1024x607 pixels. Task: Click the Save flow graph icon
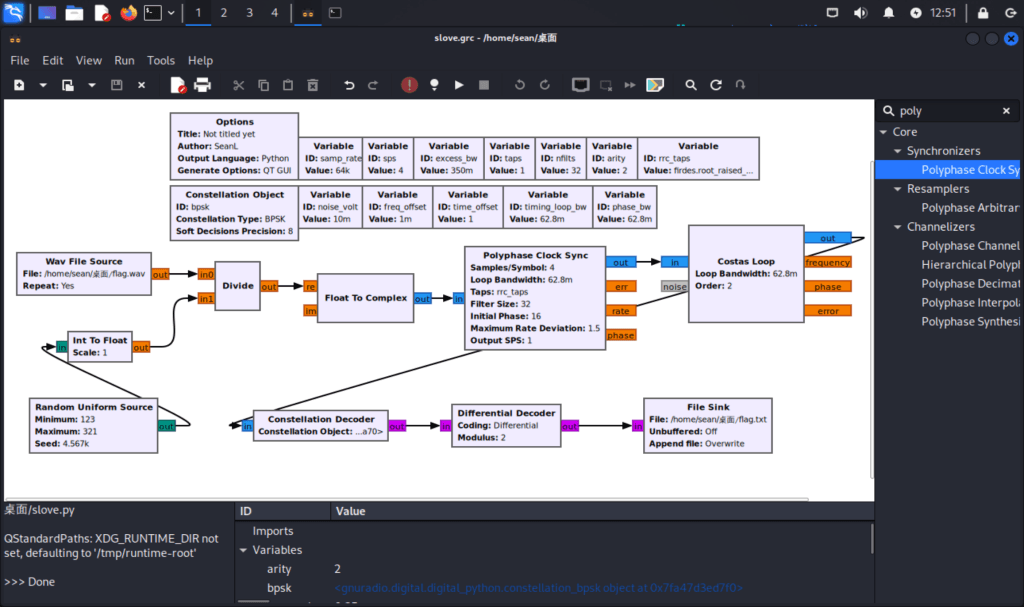click(x=117, y=86)
